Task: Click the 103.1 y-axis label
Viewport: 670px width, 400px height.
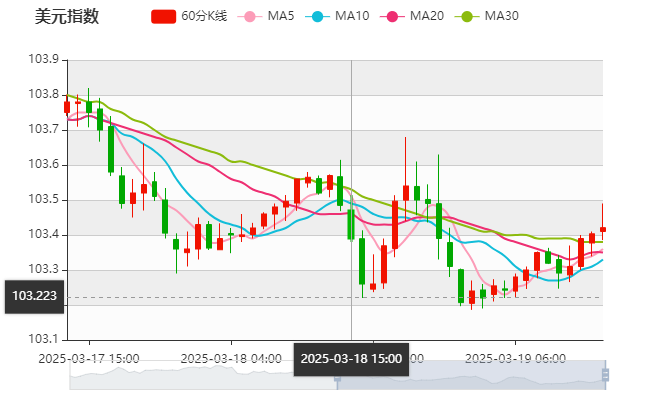Action: (41, 339)
